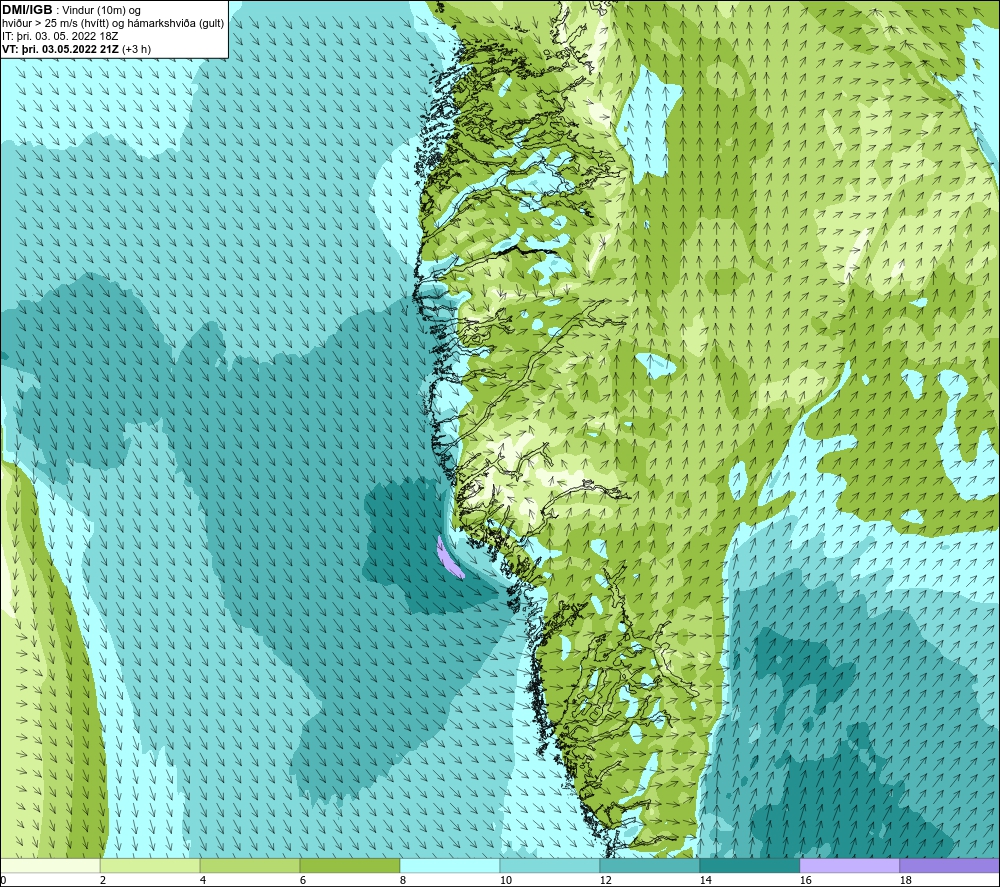1000x887 pixels.
Task: Click the 'VT: þri. 03.05.2022 21Z' valid time line
Action: [77, 49]
